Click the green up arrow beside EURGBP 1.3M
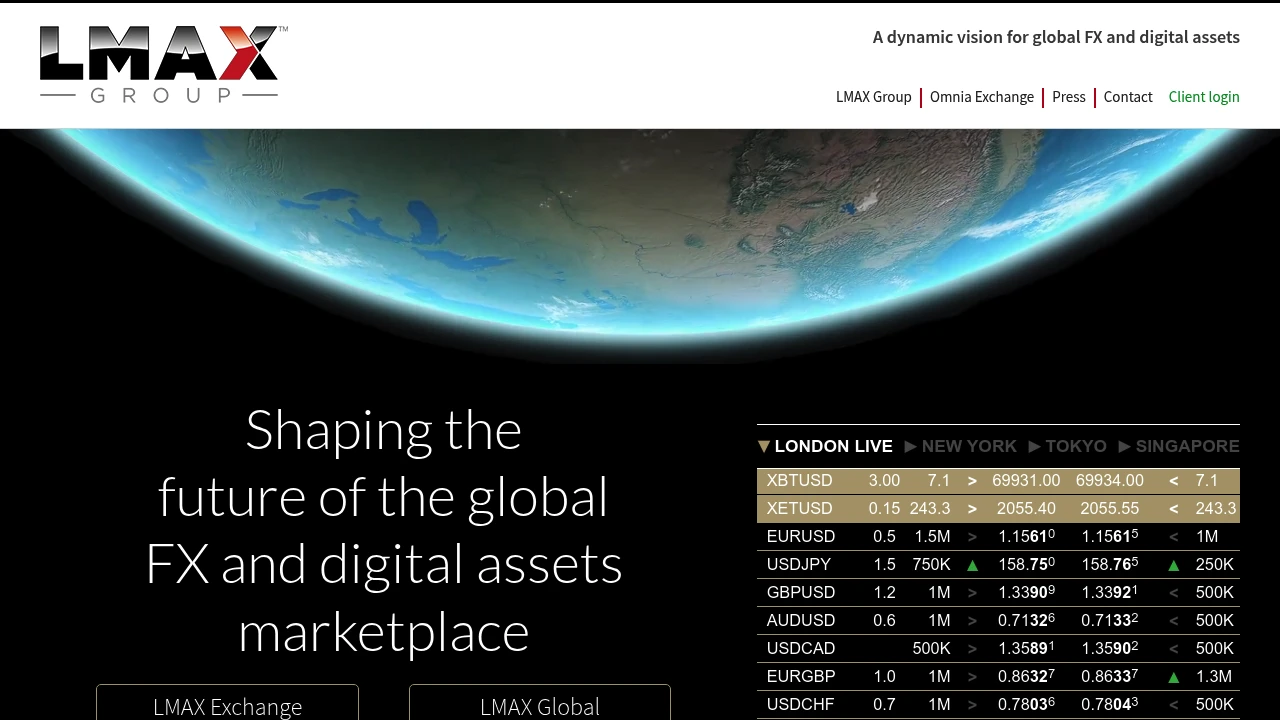Image resolution: width=1280 pixels, height=720 pixels. point(1174,678)
